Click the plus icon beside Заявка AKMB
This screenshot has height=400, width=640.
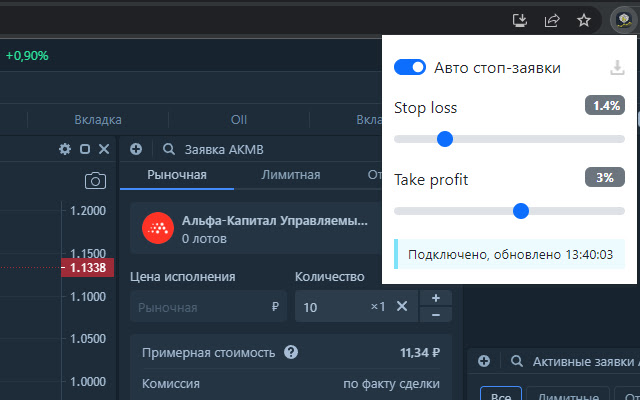click(x=136, y=149)
